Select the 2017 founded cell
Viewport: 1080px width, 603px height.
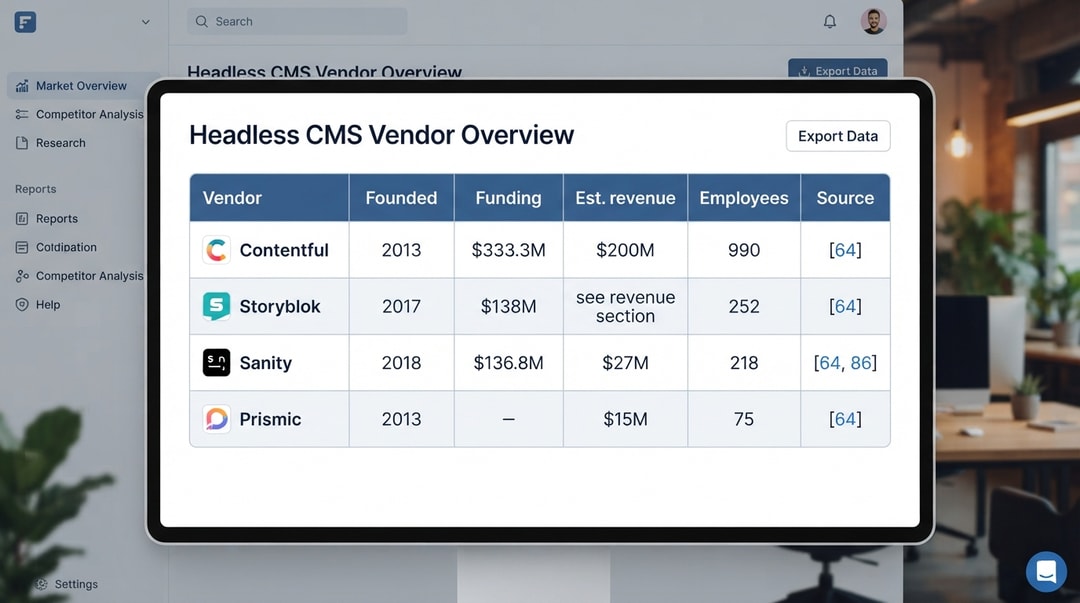402,306
